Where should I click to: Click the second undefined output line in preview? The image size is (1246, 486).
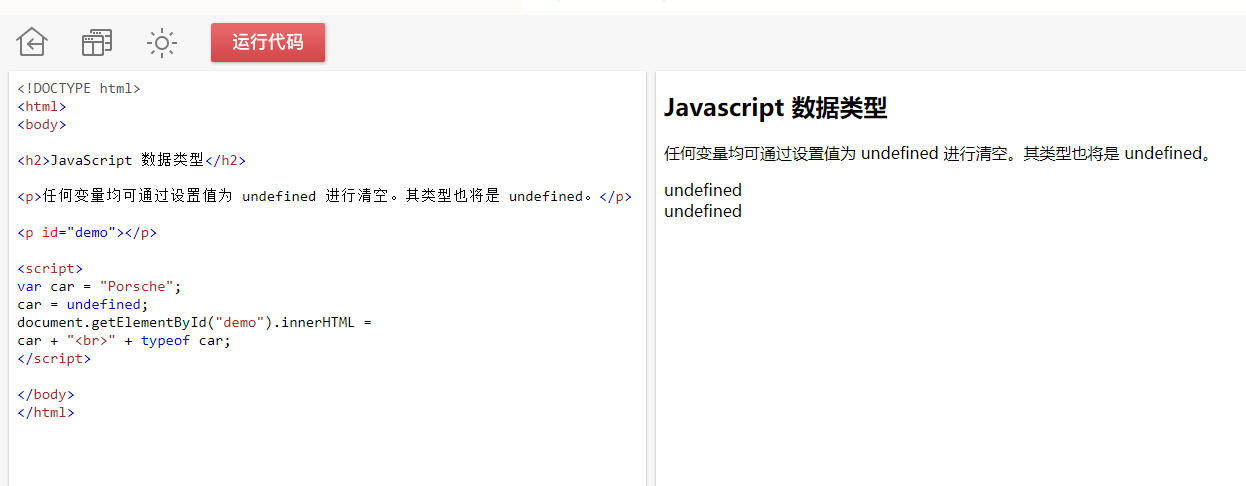[x=703, y=211]
